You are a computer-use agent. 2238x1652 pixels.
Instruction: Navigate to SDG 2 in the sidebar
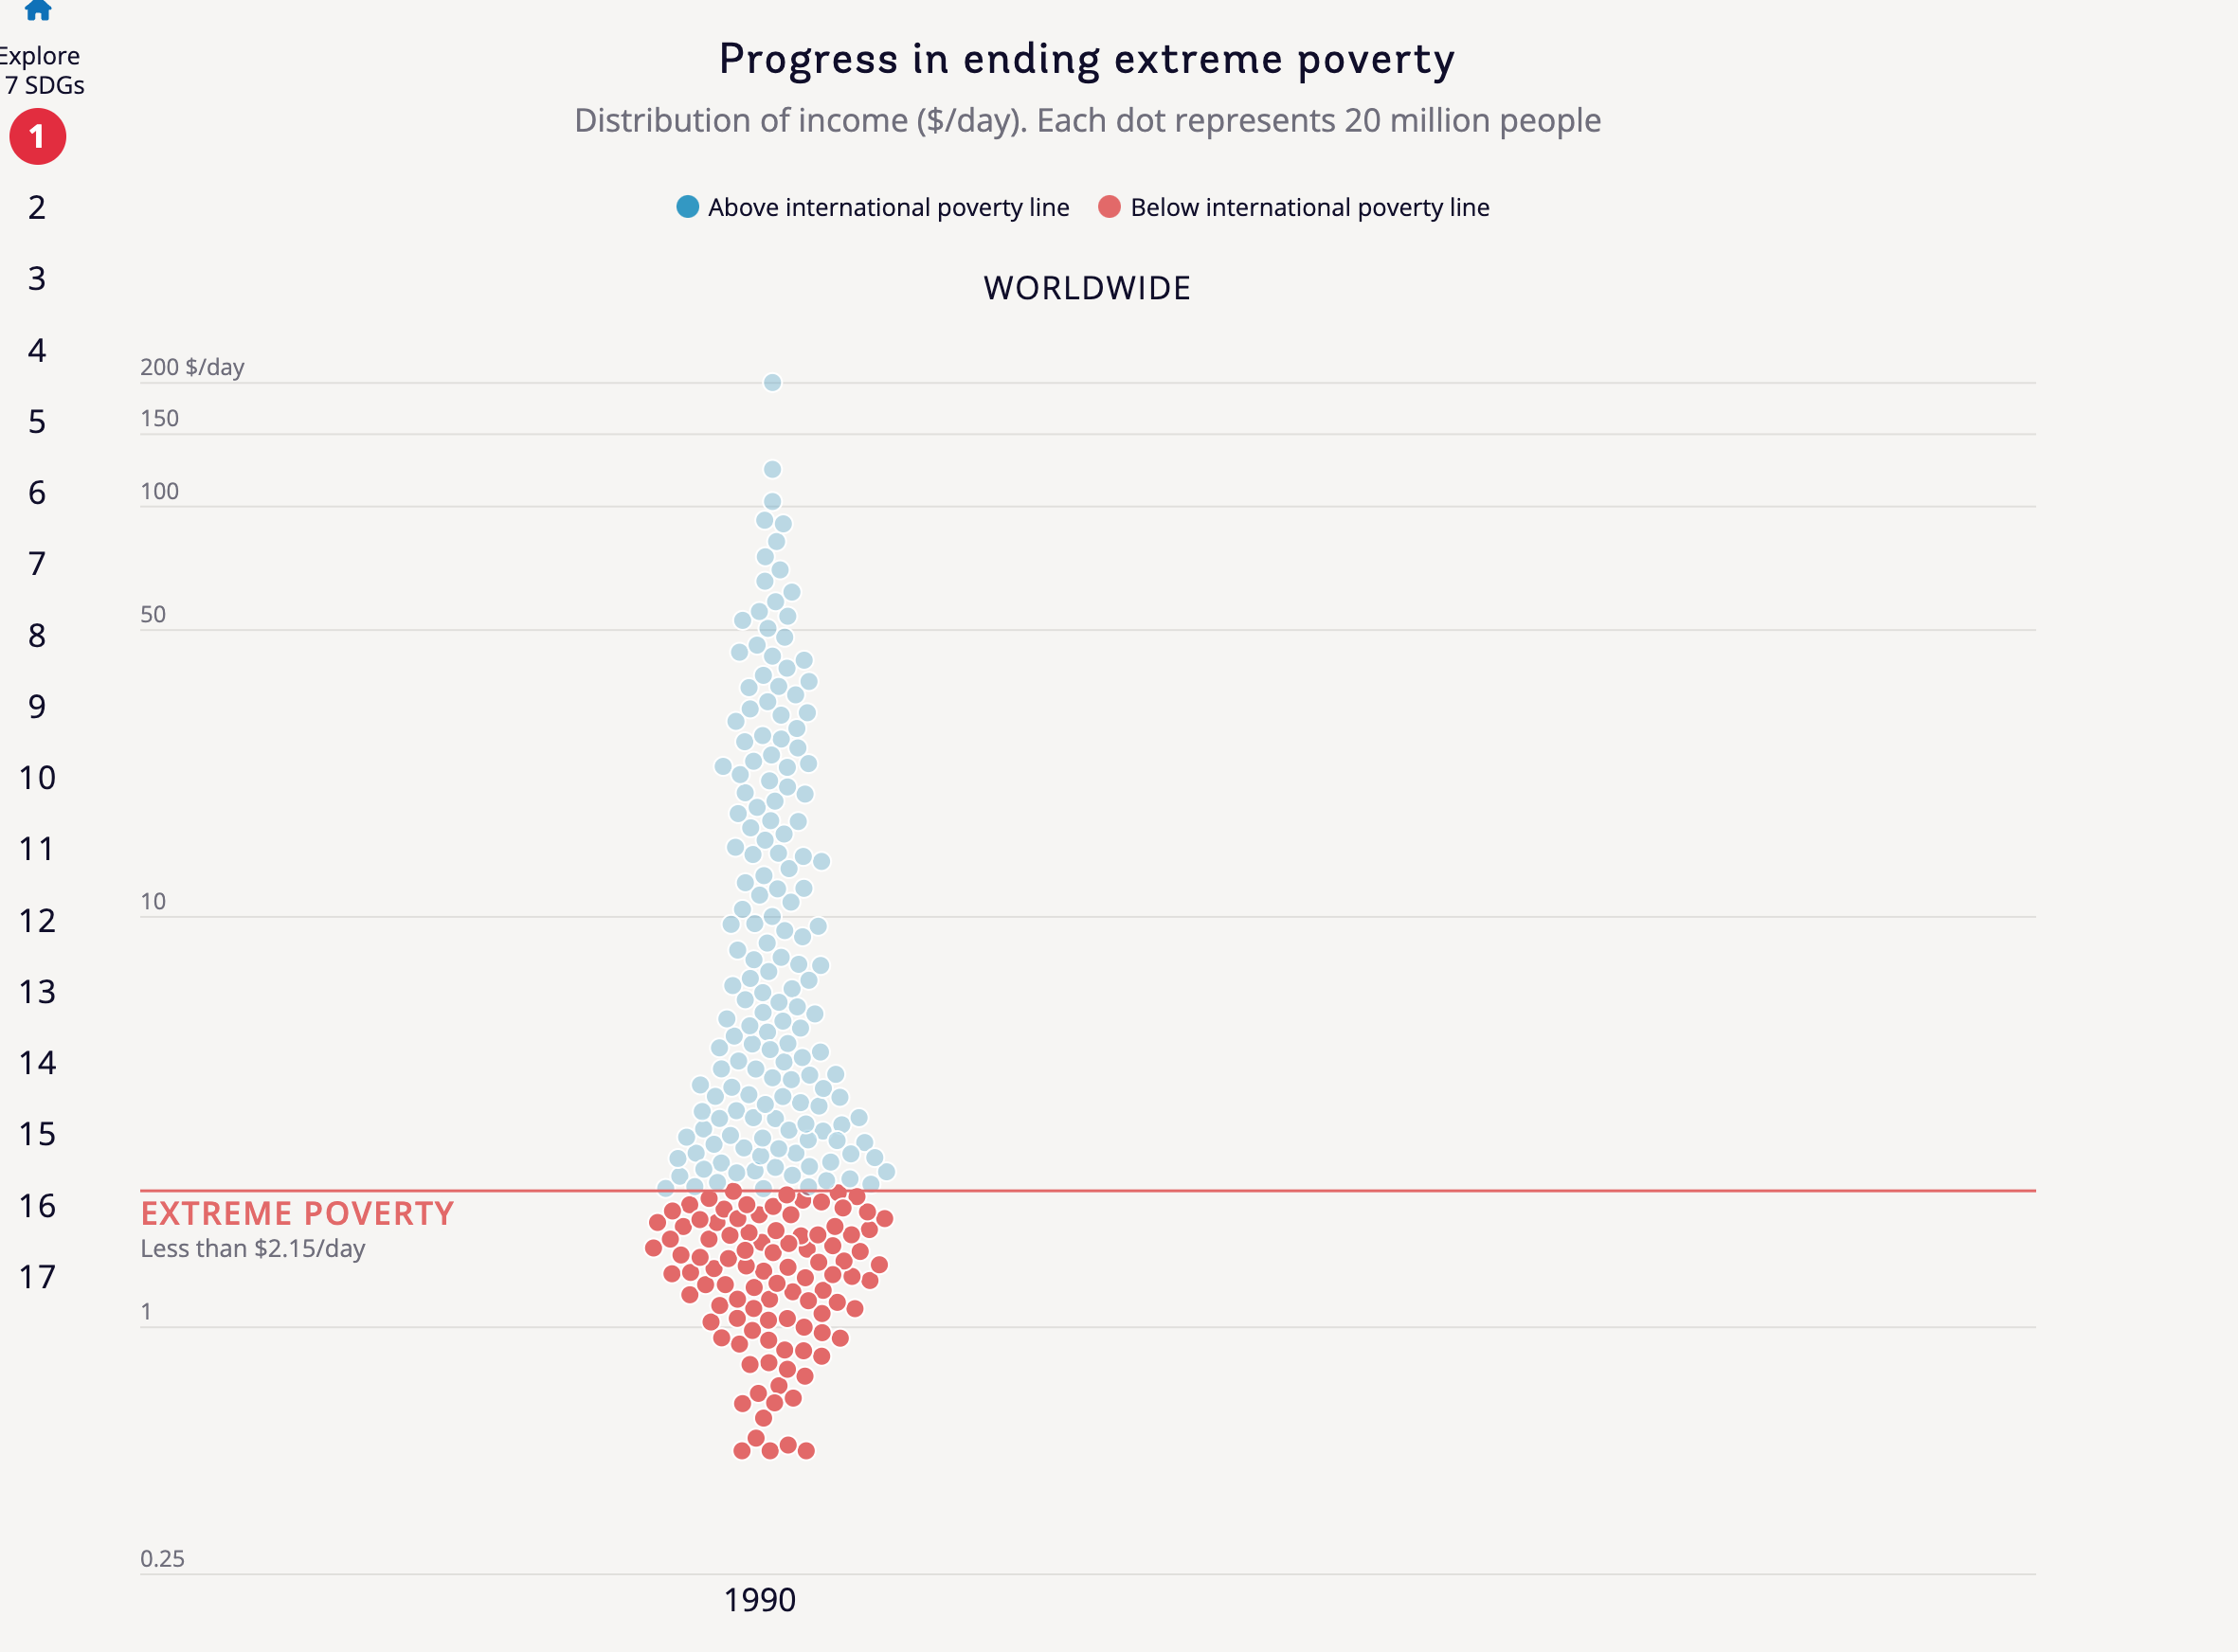37,208
